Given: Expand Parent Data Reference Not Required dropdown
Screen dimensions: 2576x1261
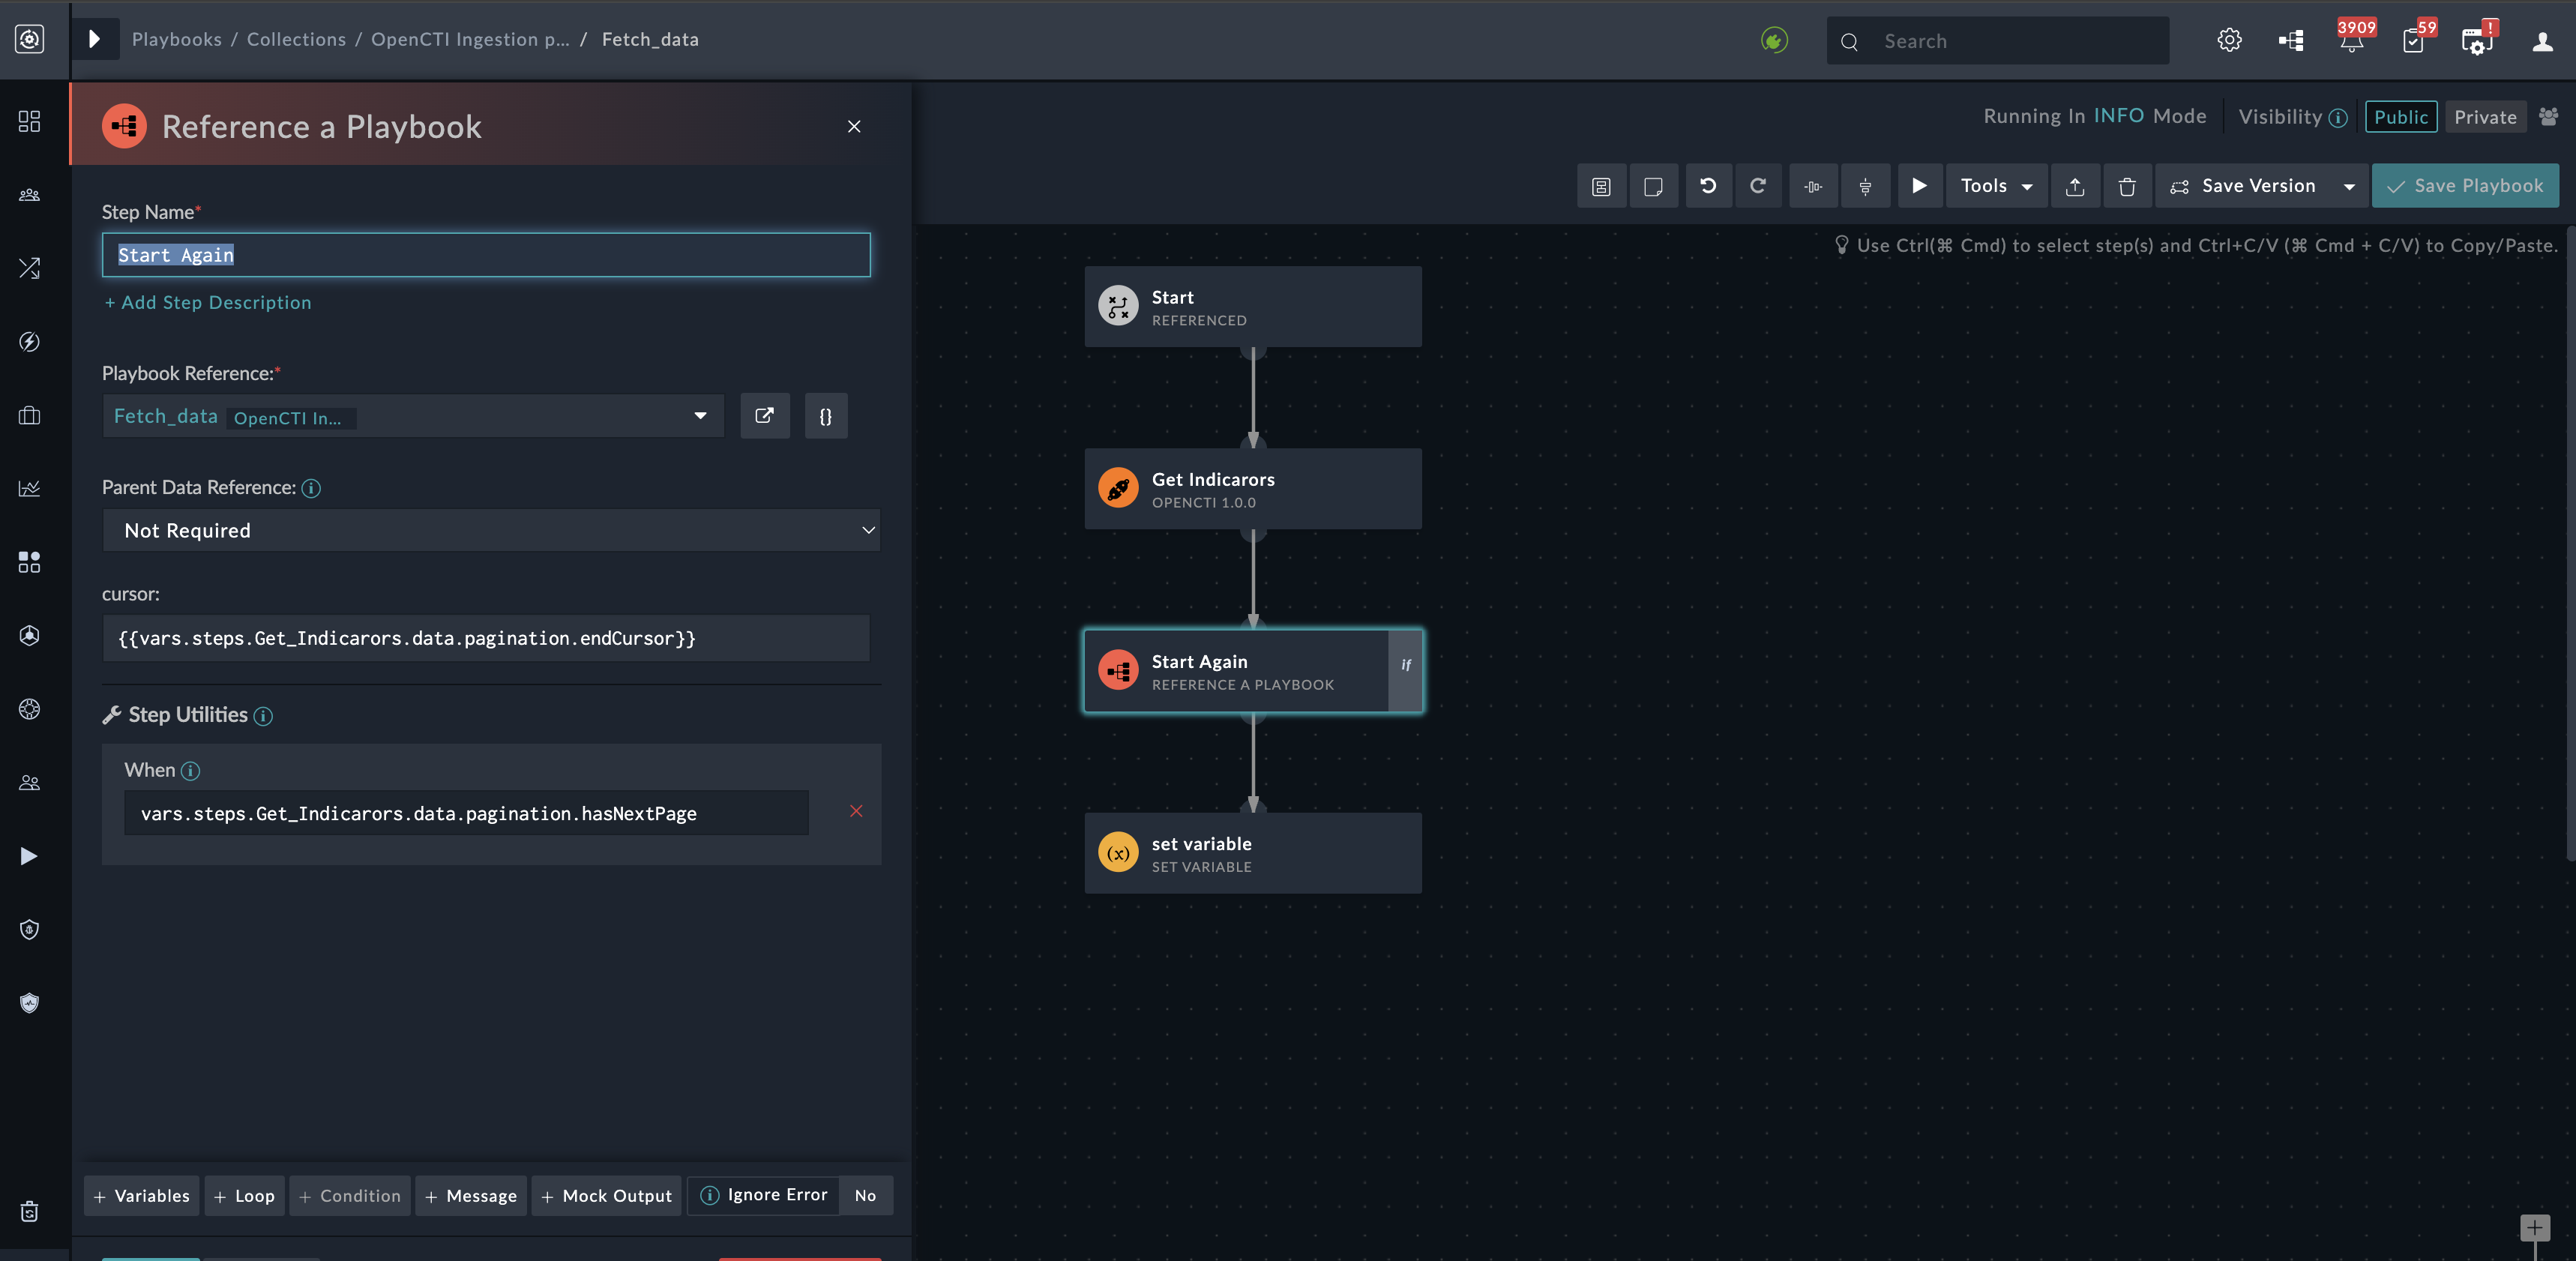Looking at the screenshot, I should (491, 530).
